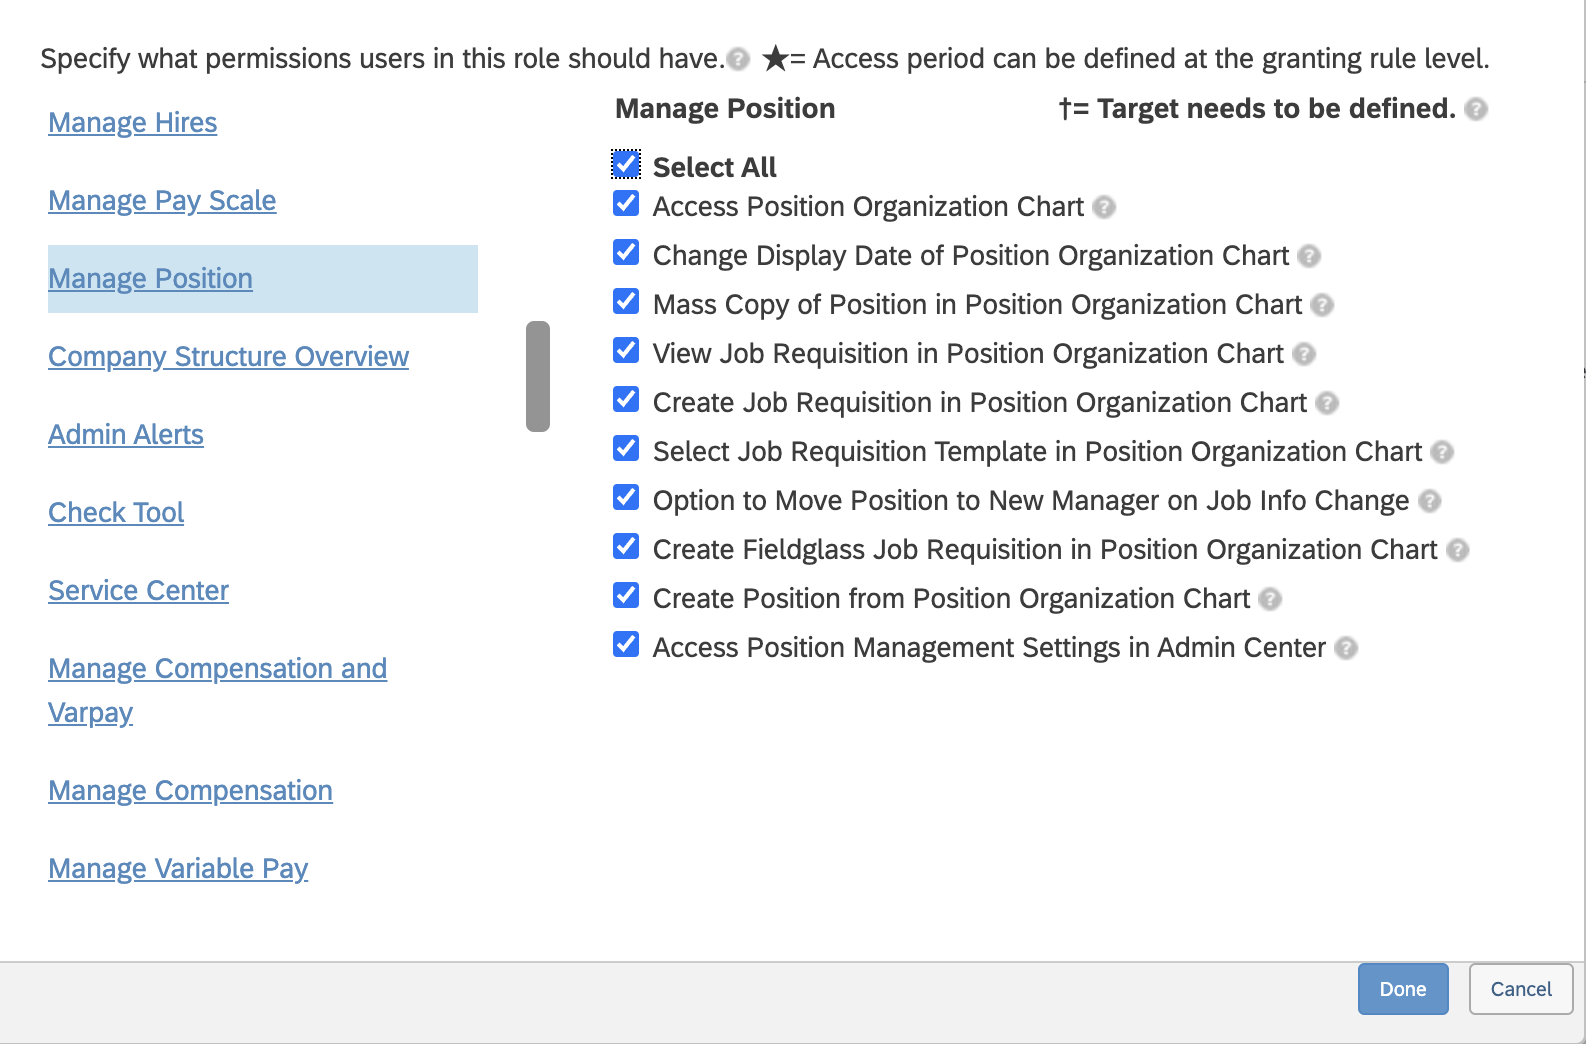The image size is (1586, 1044).
Task: Click help icon next to Mass Copy of Position
Action: (1322, 305)
